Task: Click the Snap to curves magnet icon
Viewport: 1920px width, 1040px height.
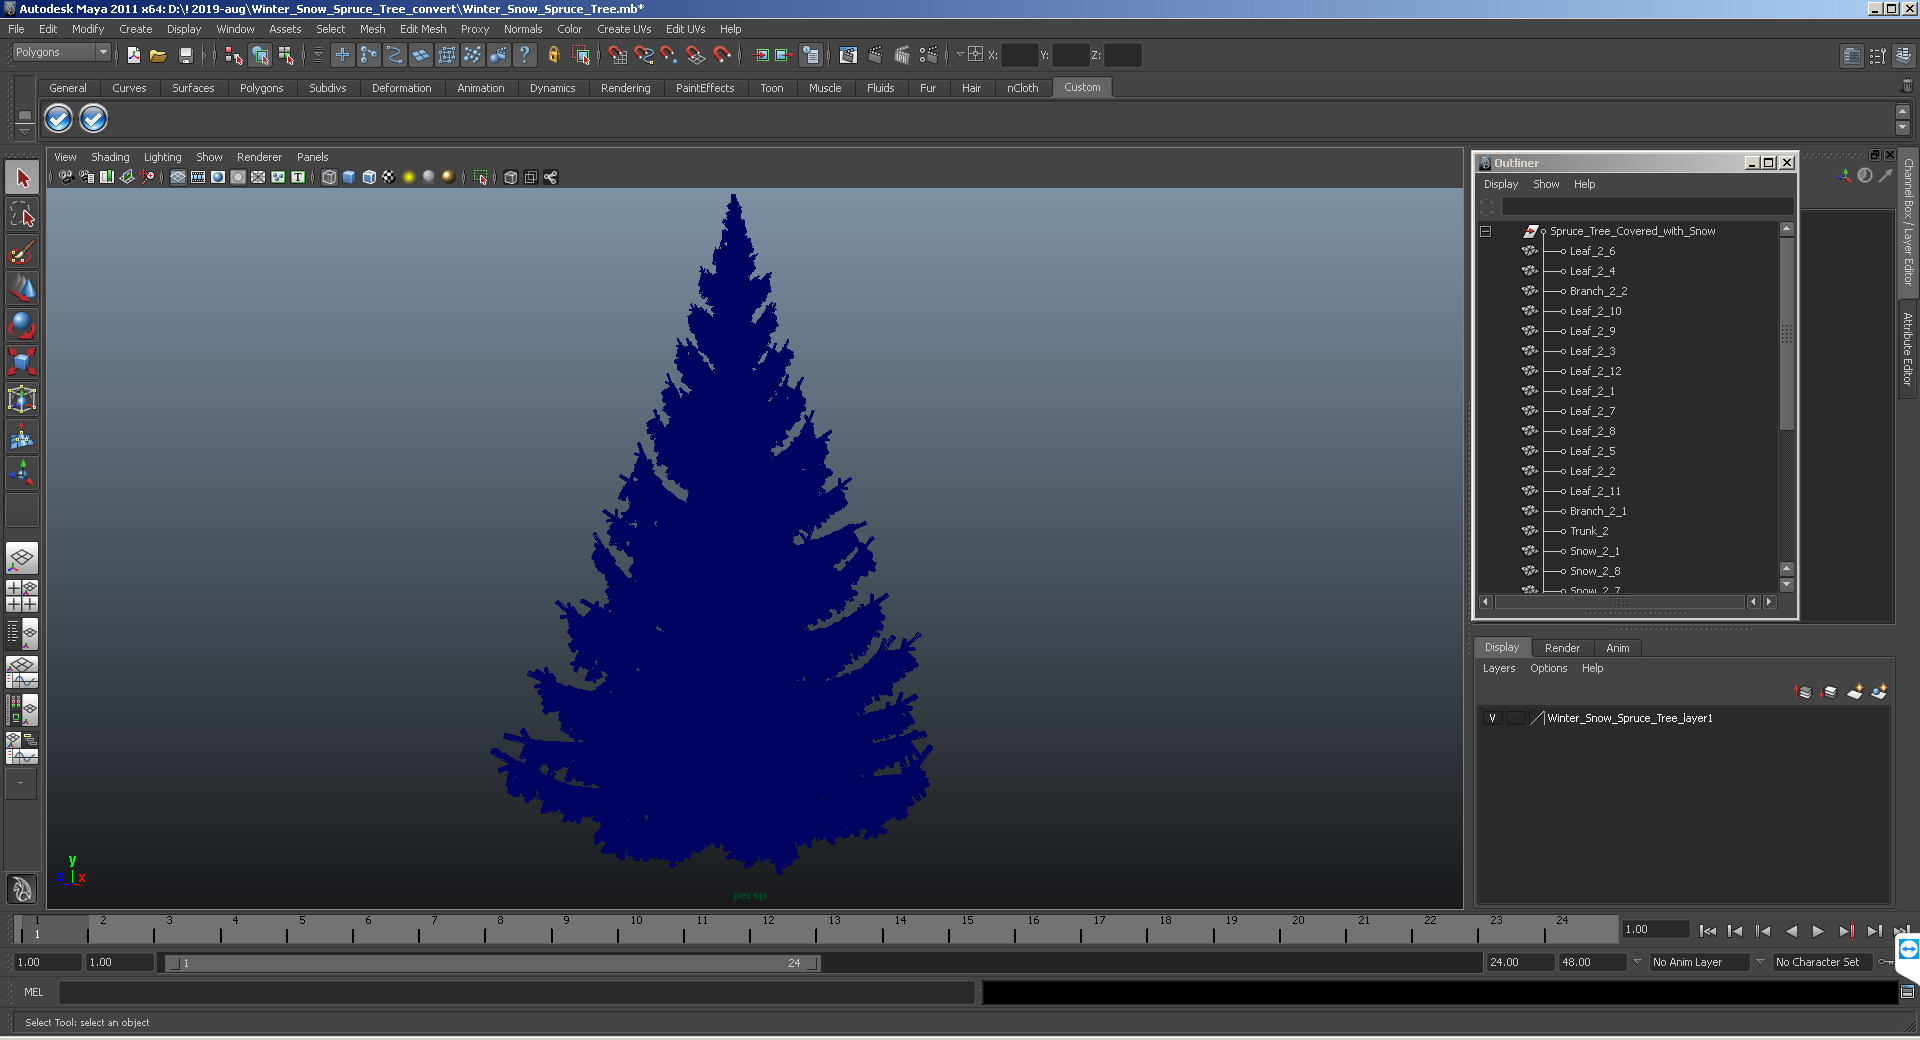Action: tap(643, 55)
